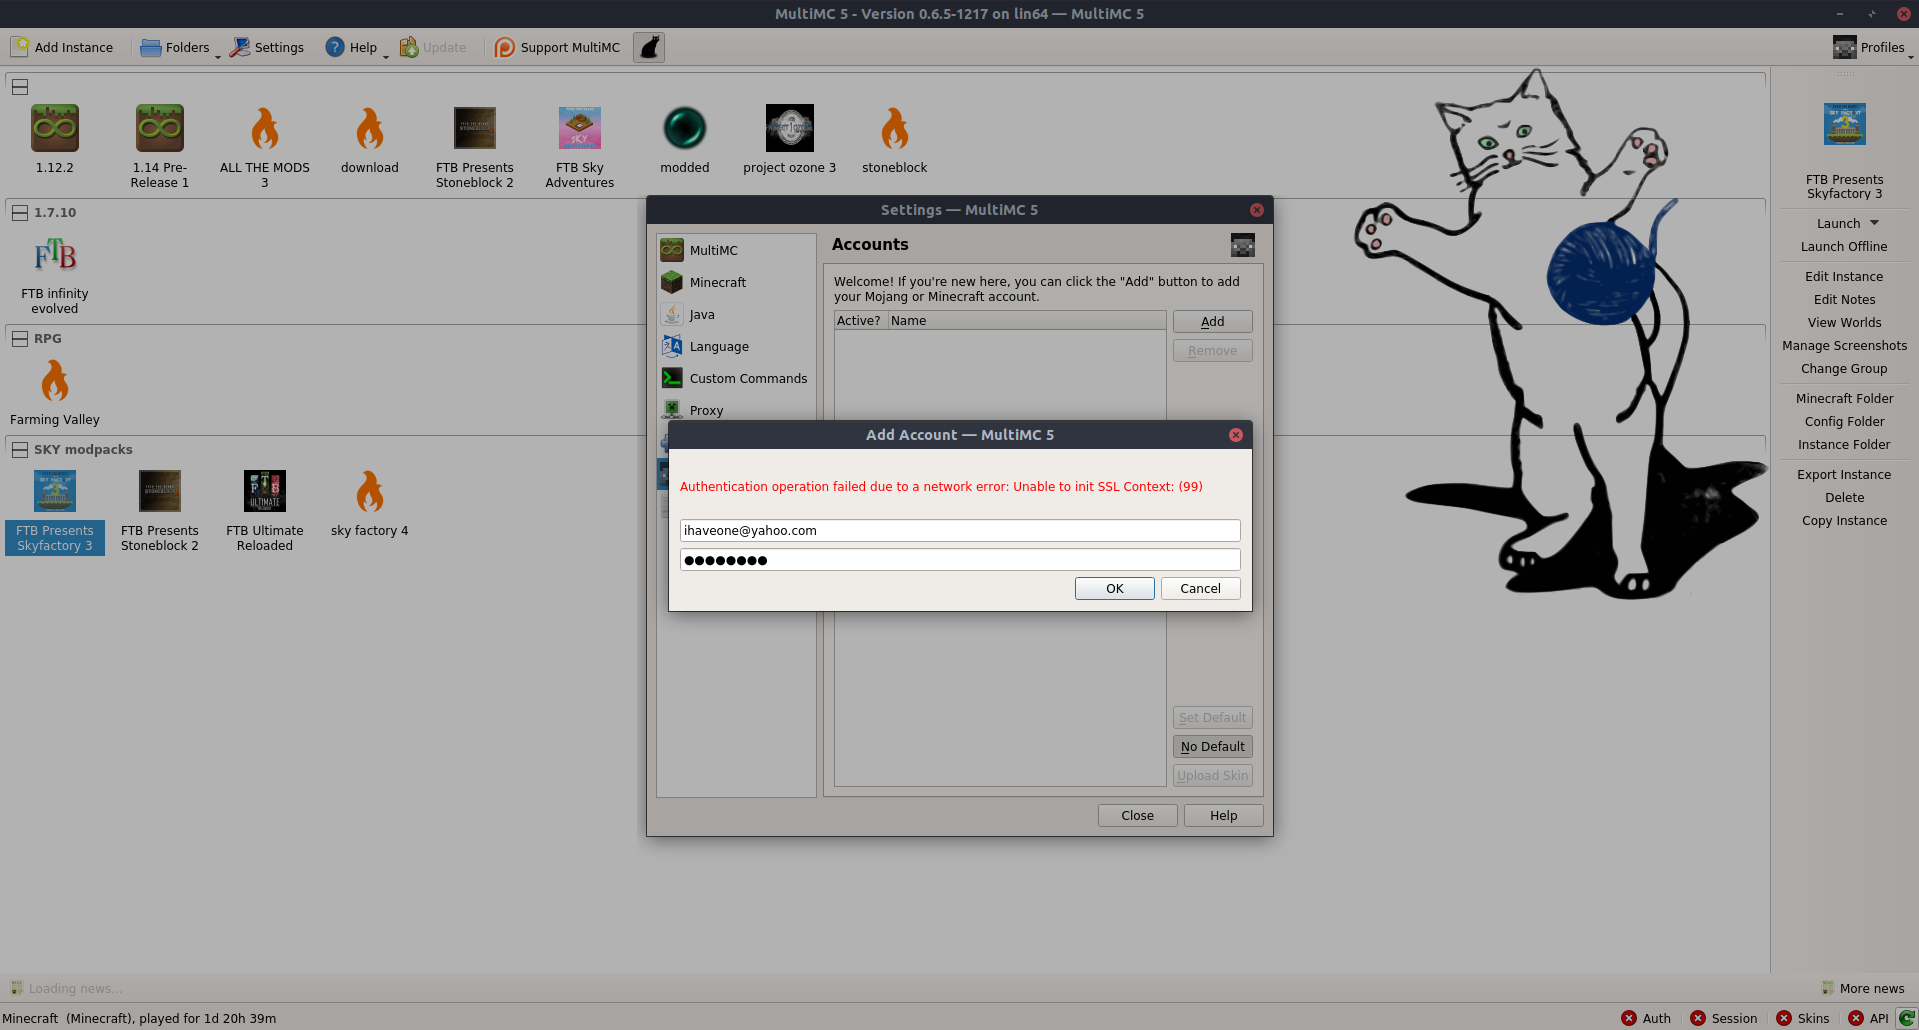Image resolution: width=1919 pixels, height=1030 pixels.
Task: Open the 1.12.2 instance icon
Action: 55,128
